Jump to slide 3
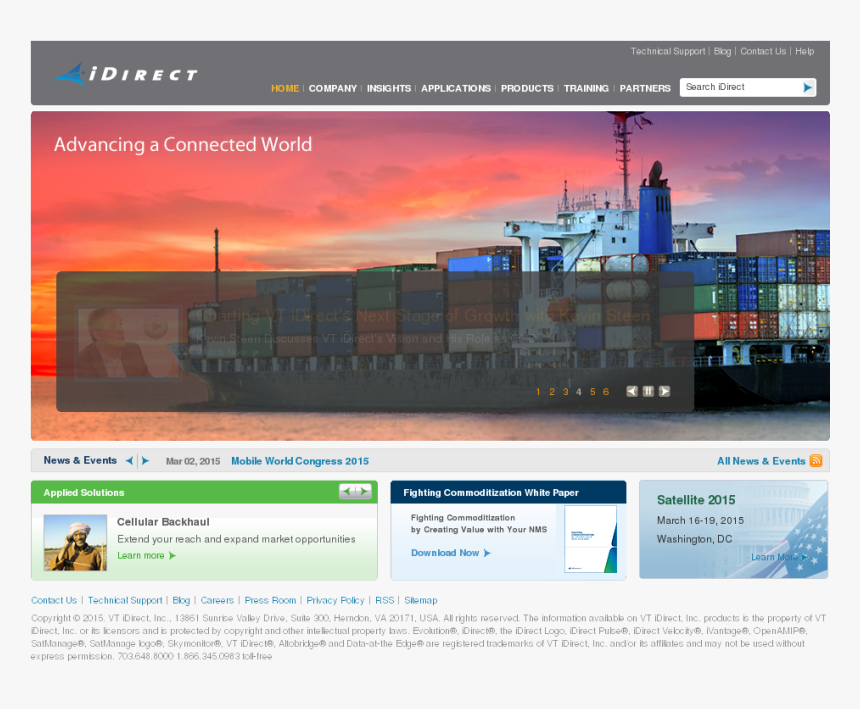The height and width of the screenshot is (709, 860). click(565, 392)
